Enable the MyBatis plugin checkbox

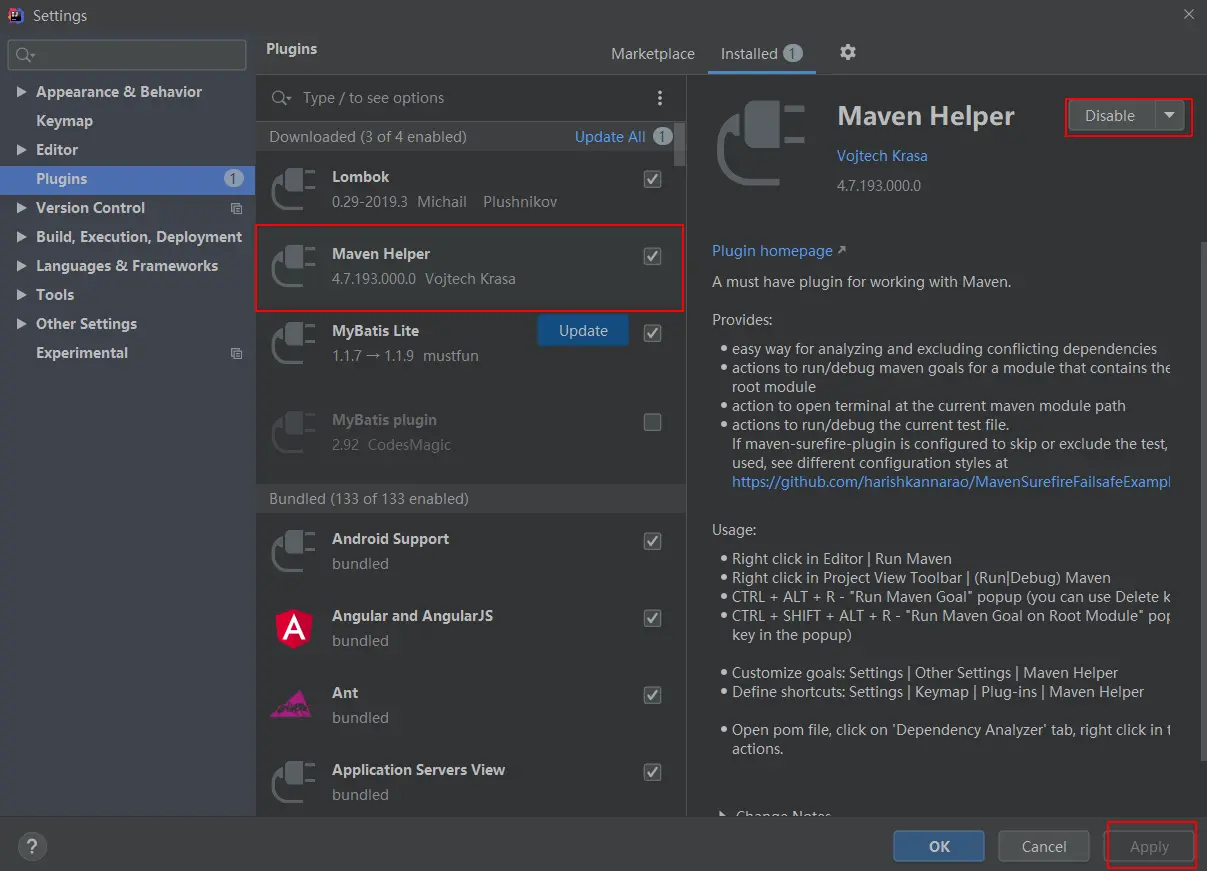tap(653, 422)
